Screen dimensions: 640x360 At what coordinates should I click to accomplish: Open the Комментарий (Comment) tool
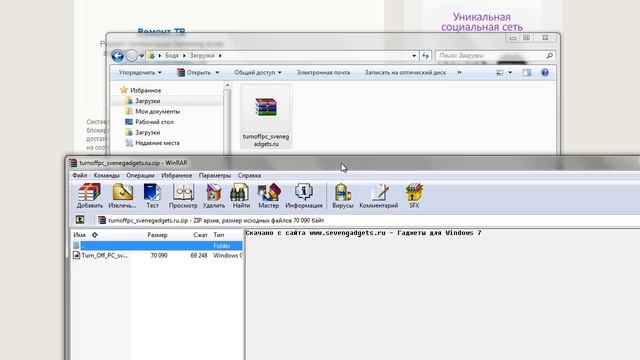tap(378, 196)
